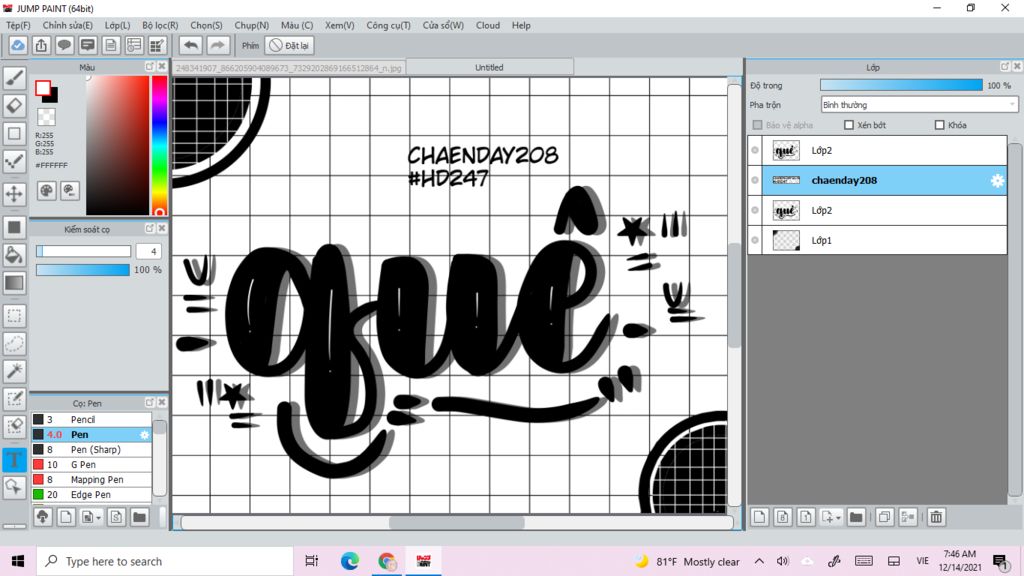Duplicate layer using the copy icon
The image size is (1024, 576).
[884, 517]
